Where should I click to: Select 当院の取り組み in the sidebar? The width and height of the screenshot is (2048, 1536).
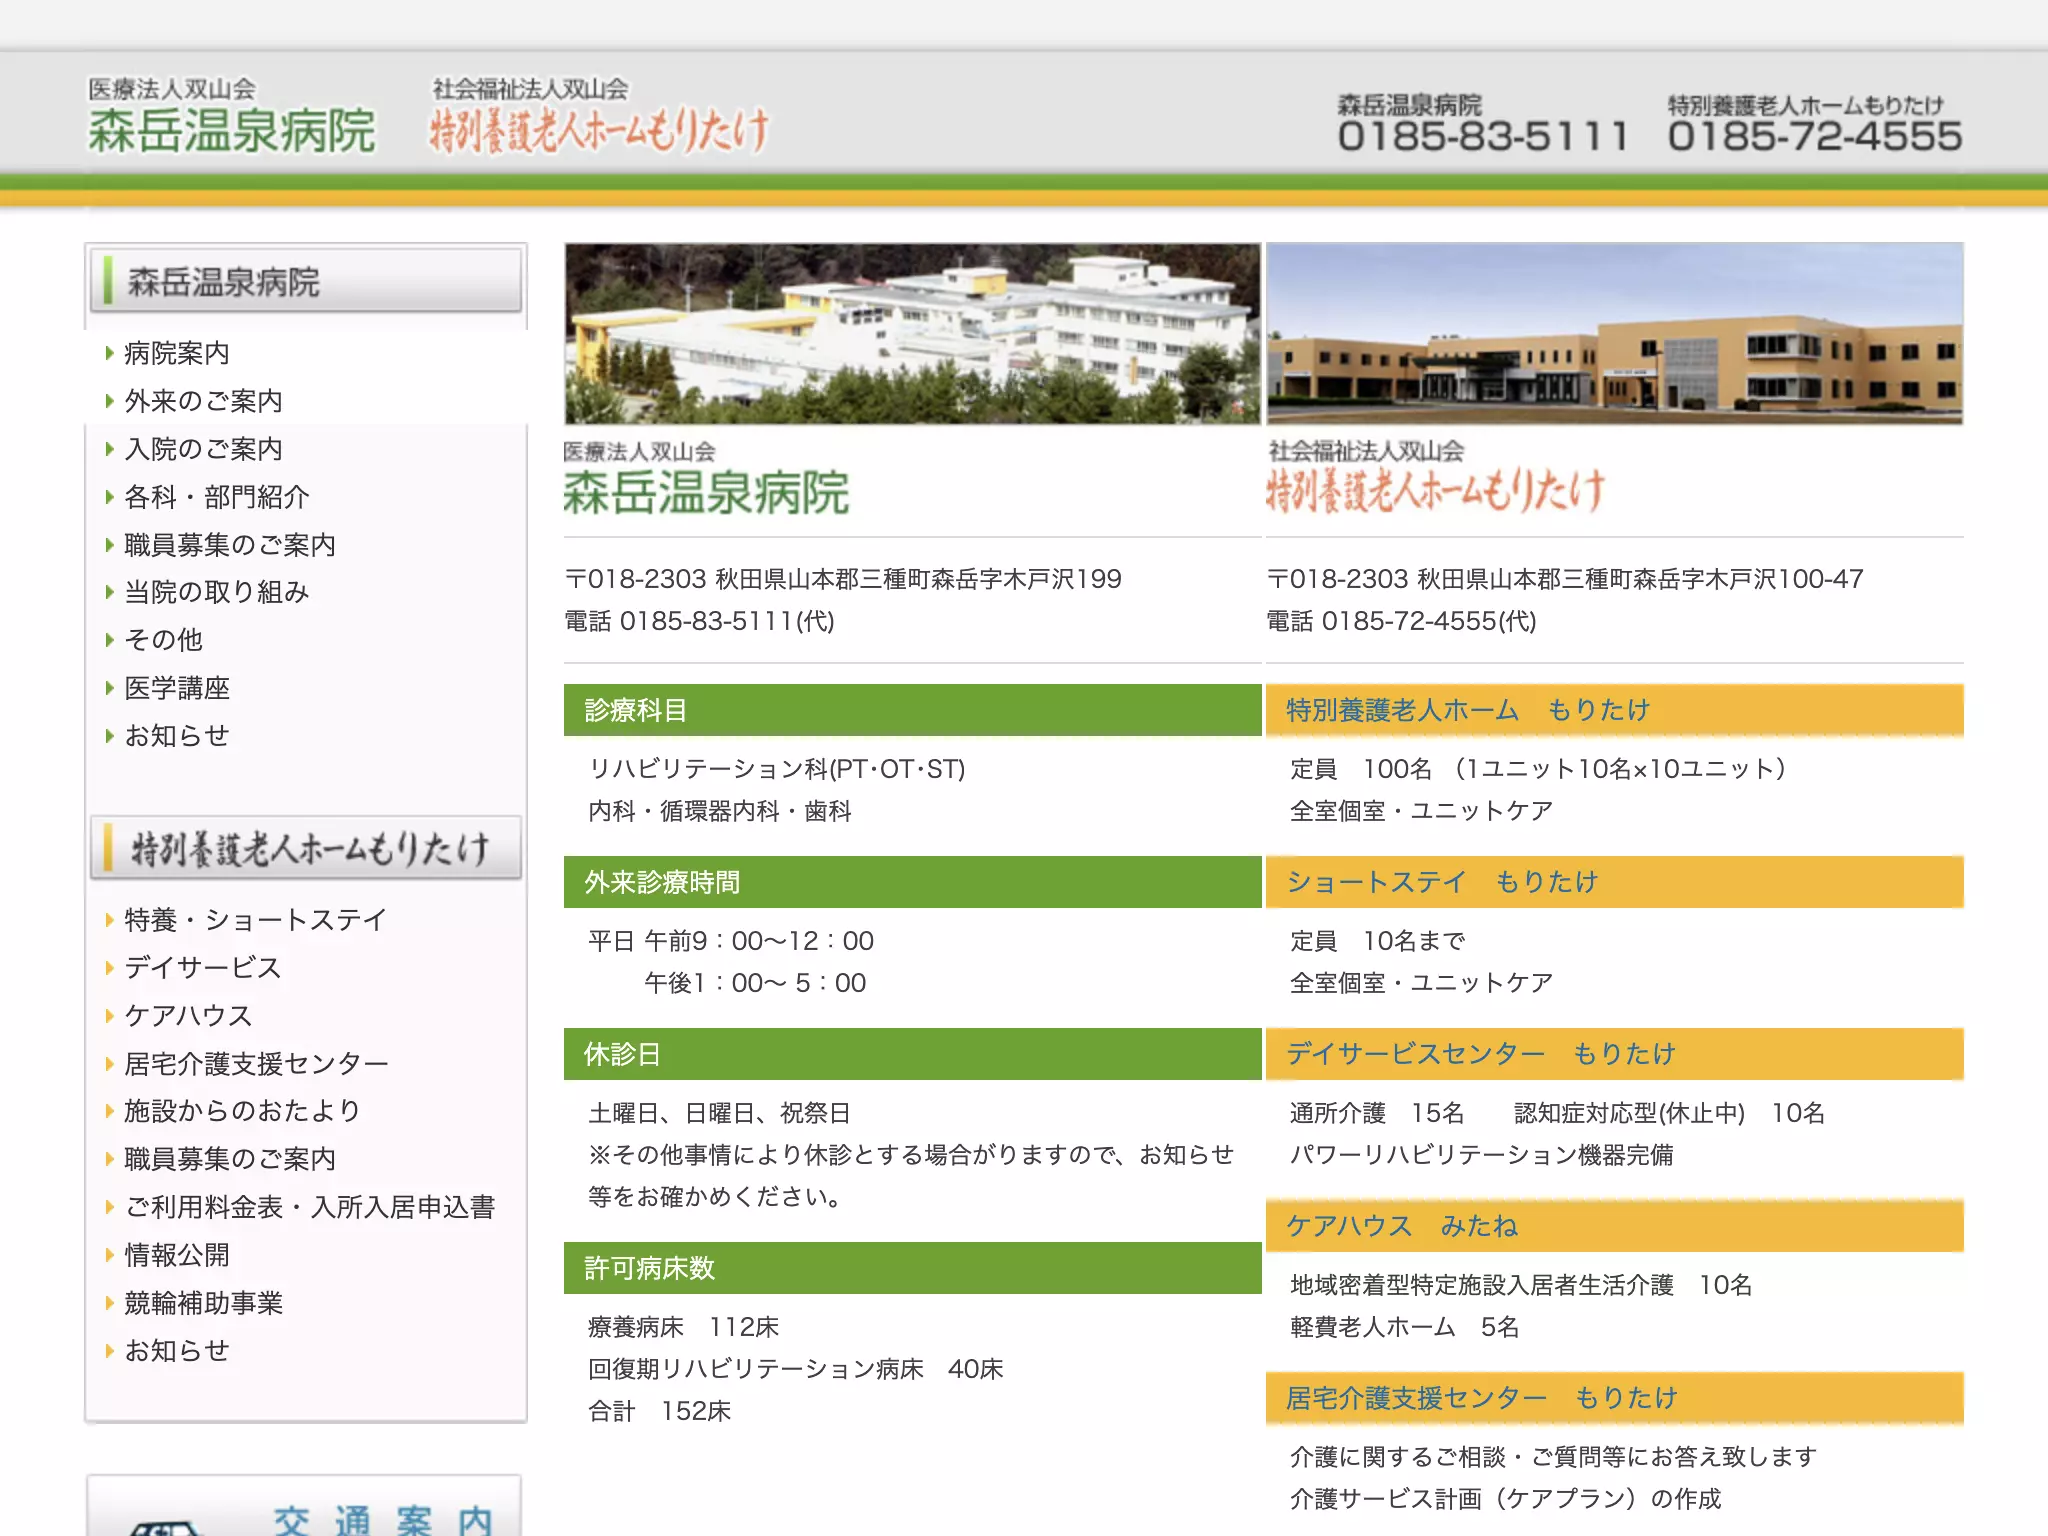pos(216,592)
